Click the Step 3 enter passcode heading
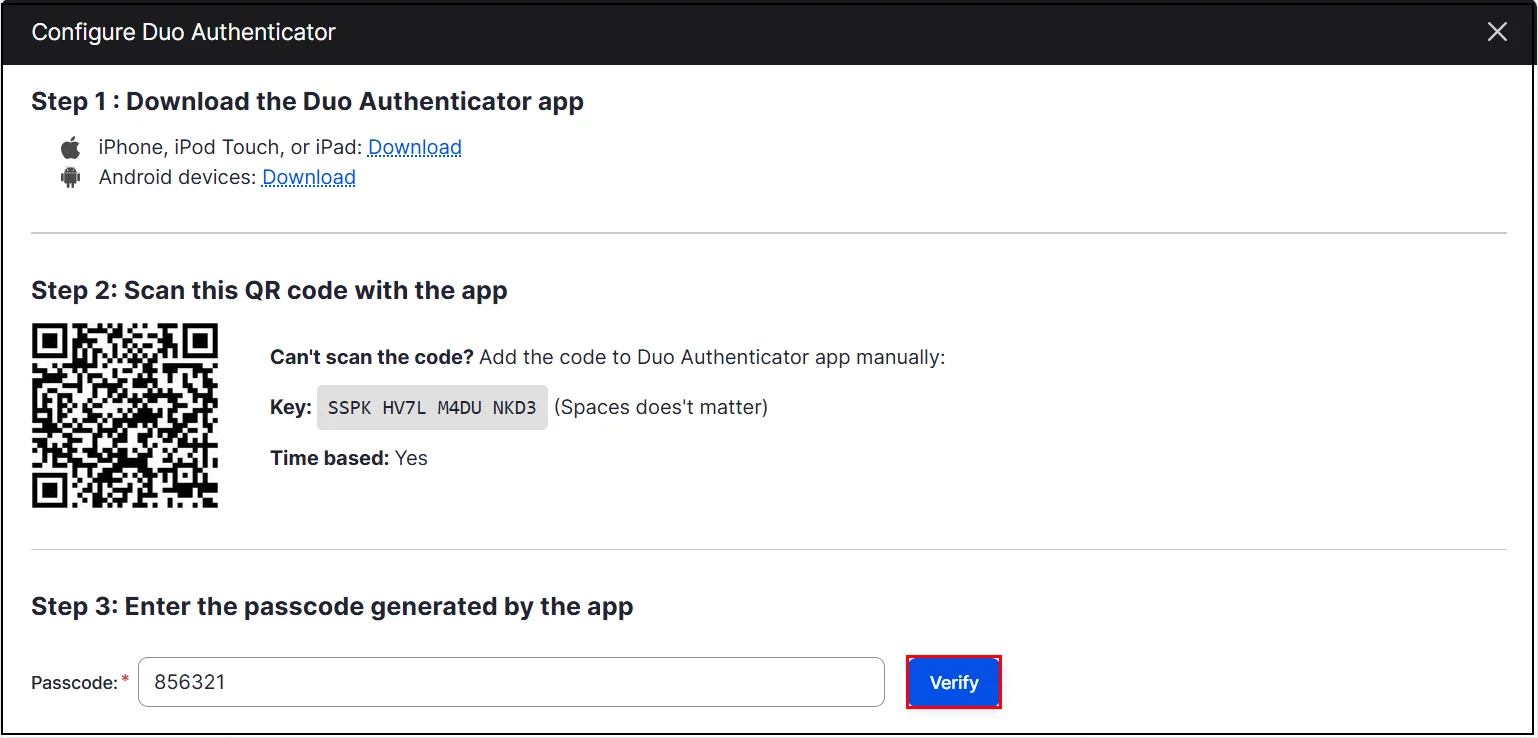The width and height of the screenshot is (1538, 738). (332, 607)
